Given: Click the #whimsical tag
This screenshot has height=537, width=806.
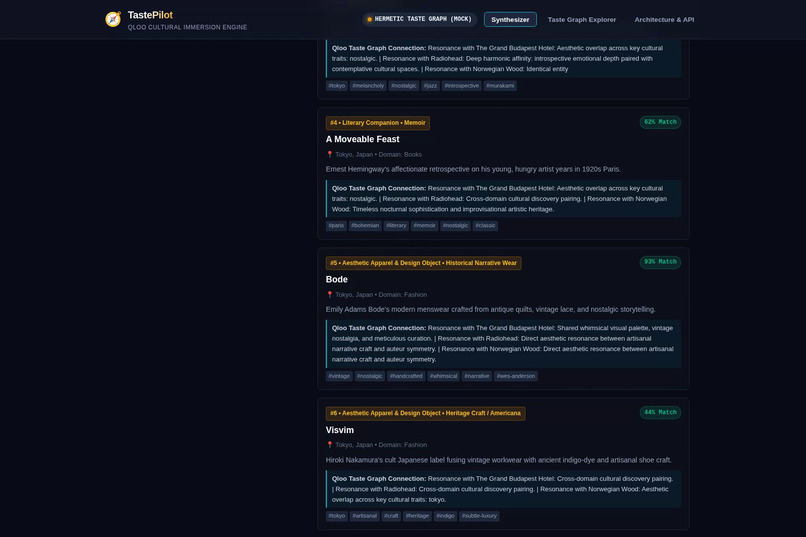Looking at the screenshot, I should coord(444,376).
